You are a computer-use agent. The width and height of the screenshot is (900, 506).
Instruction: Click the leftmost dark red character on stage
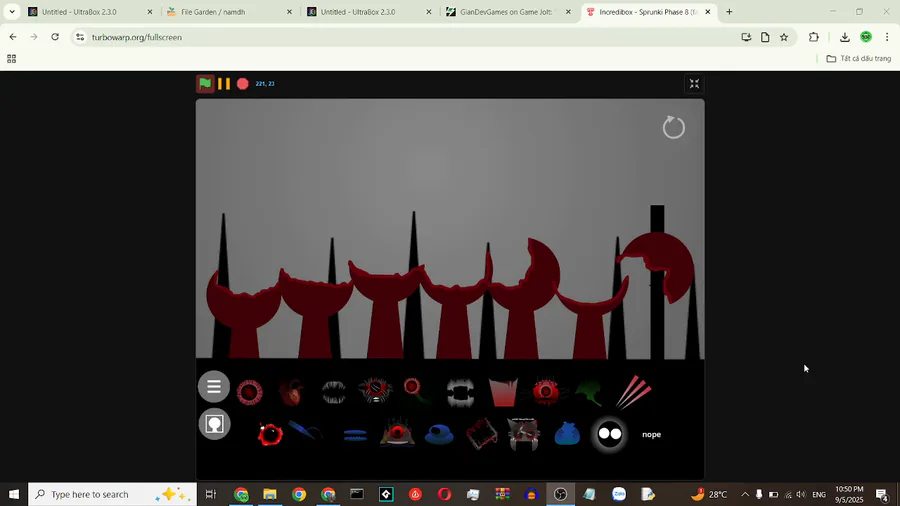click(242, 314)
